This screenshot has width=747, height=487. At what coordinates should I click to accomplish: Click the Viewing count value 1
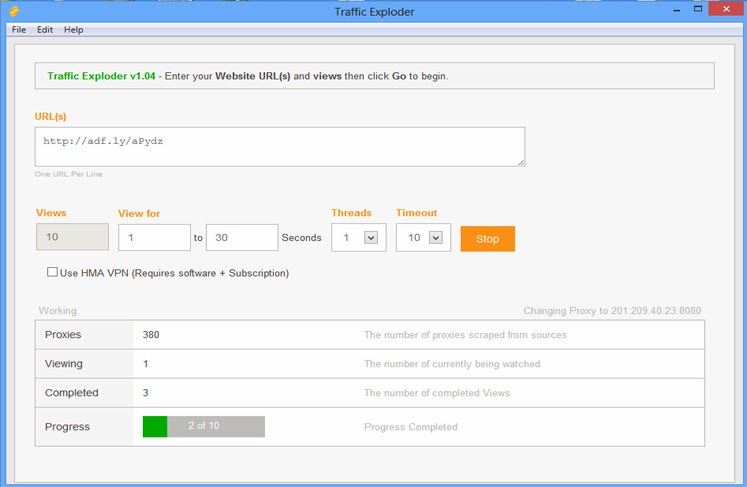point(145,364)
